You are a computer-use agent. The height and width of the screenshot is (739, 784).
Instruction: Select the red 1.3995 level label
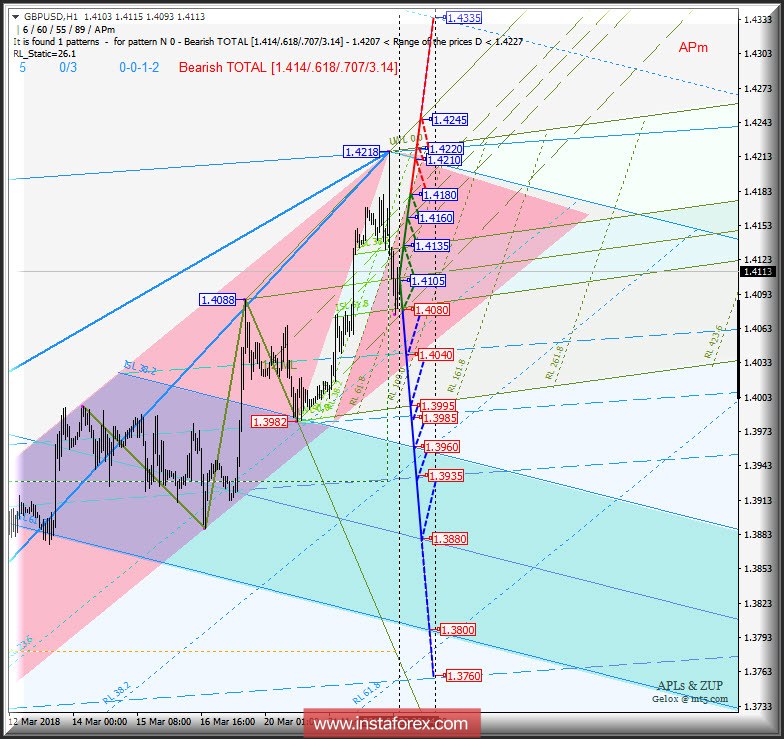tap(438, 406)
